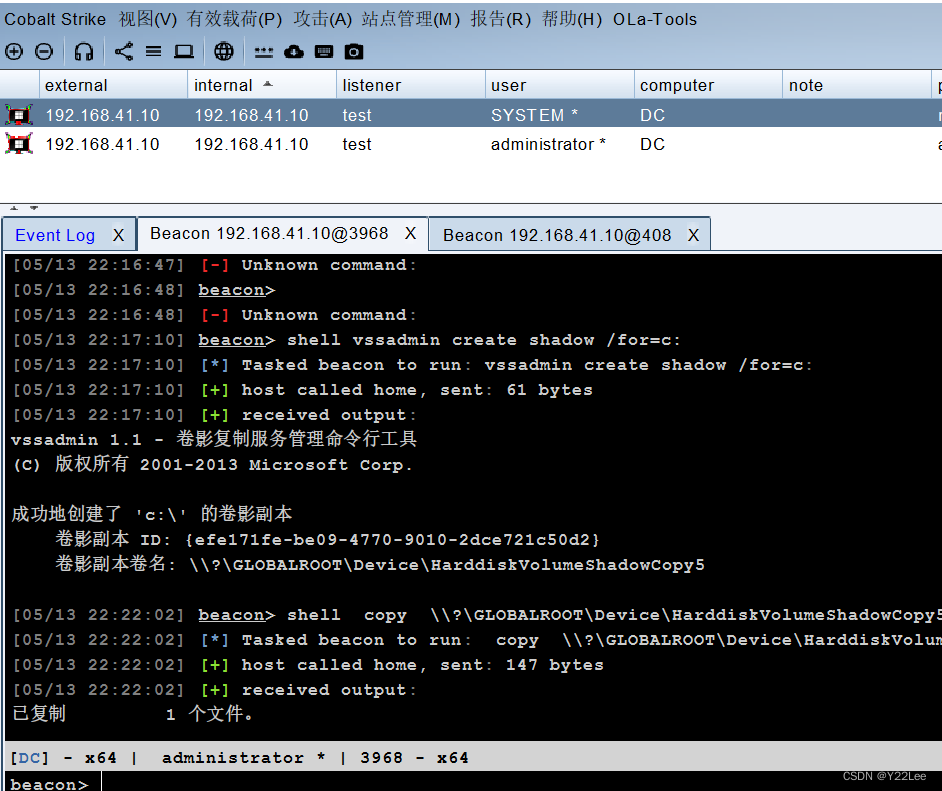Open credentials password icon
942x791 pixels.
pos(263,52)
